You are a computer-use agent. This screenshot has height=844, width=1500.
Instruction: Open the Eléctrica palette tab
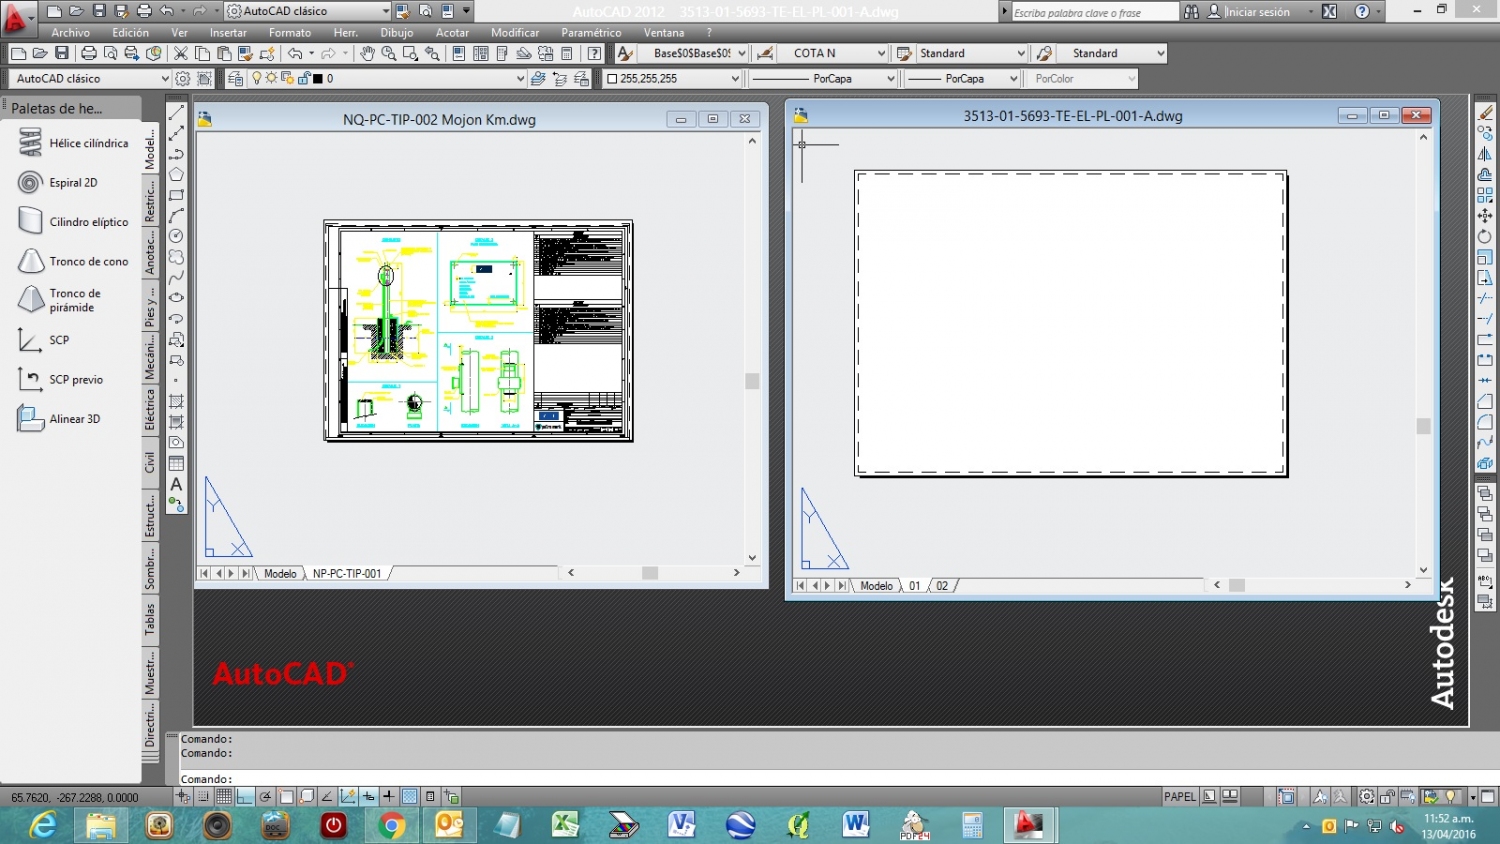click(x=150, y=409)
